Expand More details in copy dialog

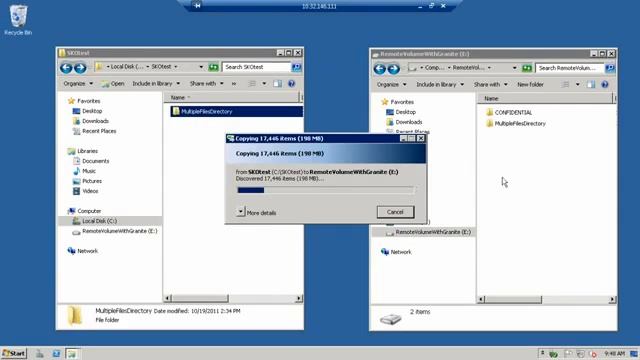pyautogui.click(x=256, y=212)
